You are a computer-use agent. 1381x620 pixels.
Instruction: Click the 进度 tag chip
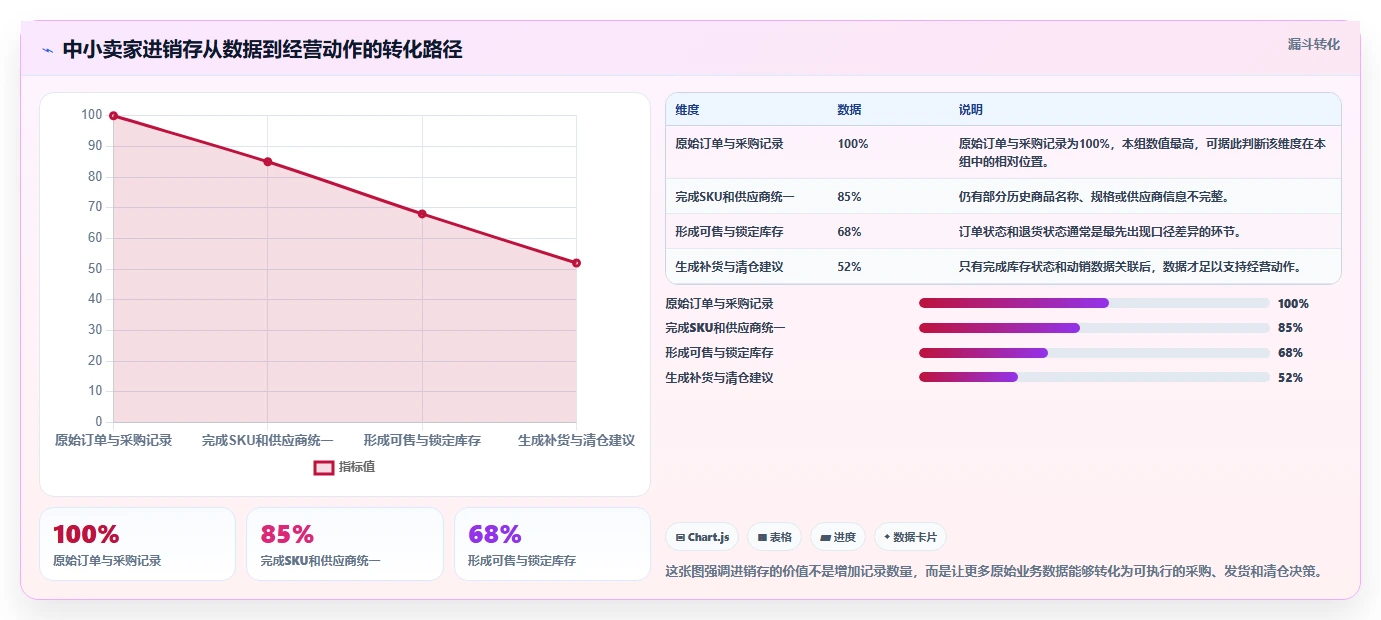pyautogui.click(x=838, y=537)
